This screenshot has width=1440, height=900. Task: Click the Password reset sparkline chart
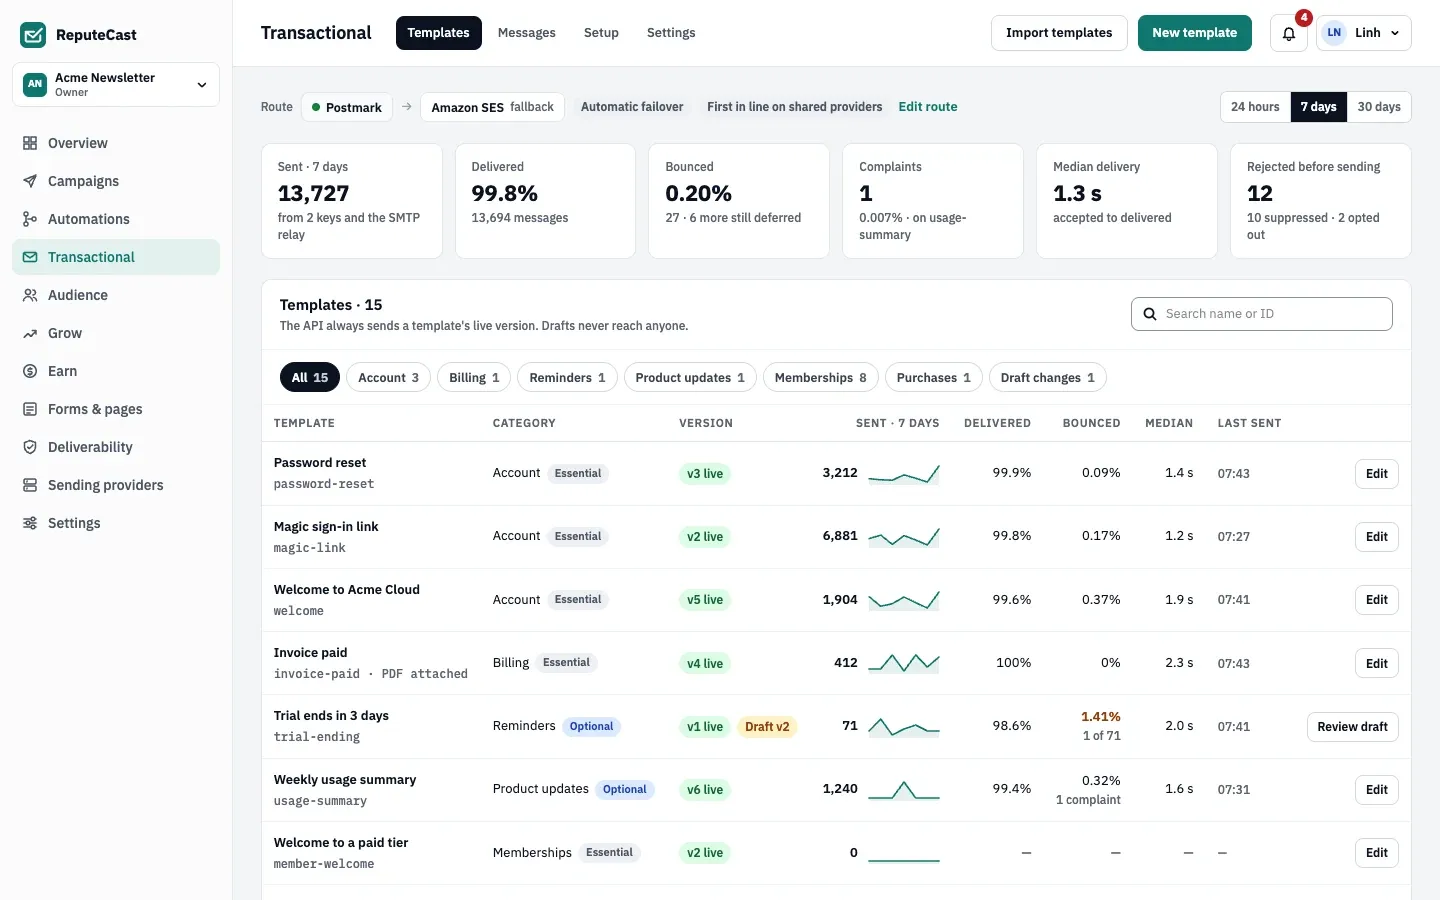904,473
